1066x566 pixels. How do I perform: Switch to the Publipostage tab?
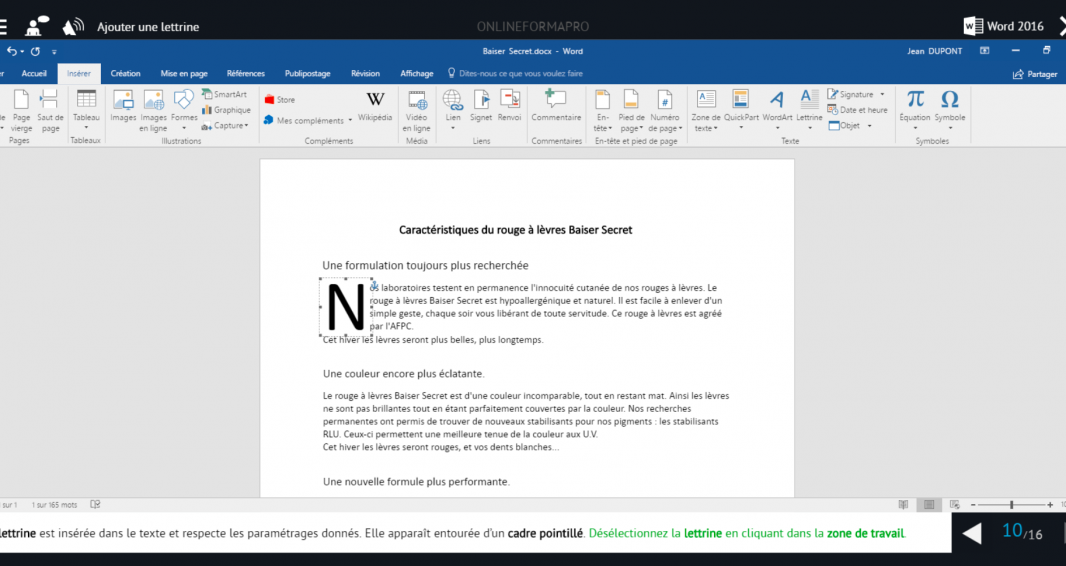307,73
